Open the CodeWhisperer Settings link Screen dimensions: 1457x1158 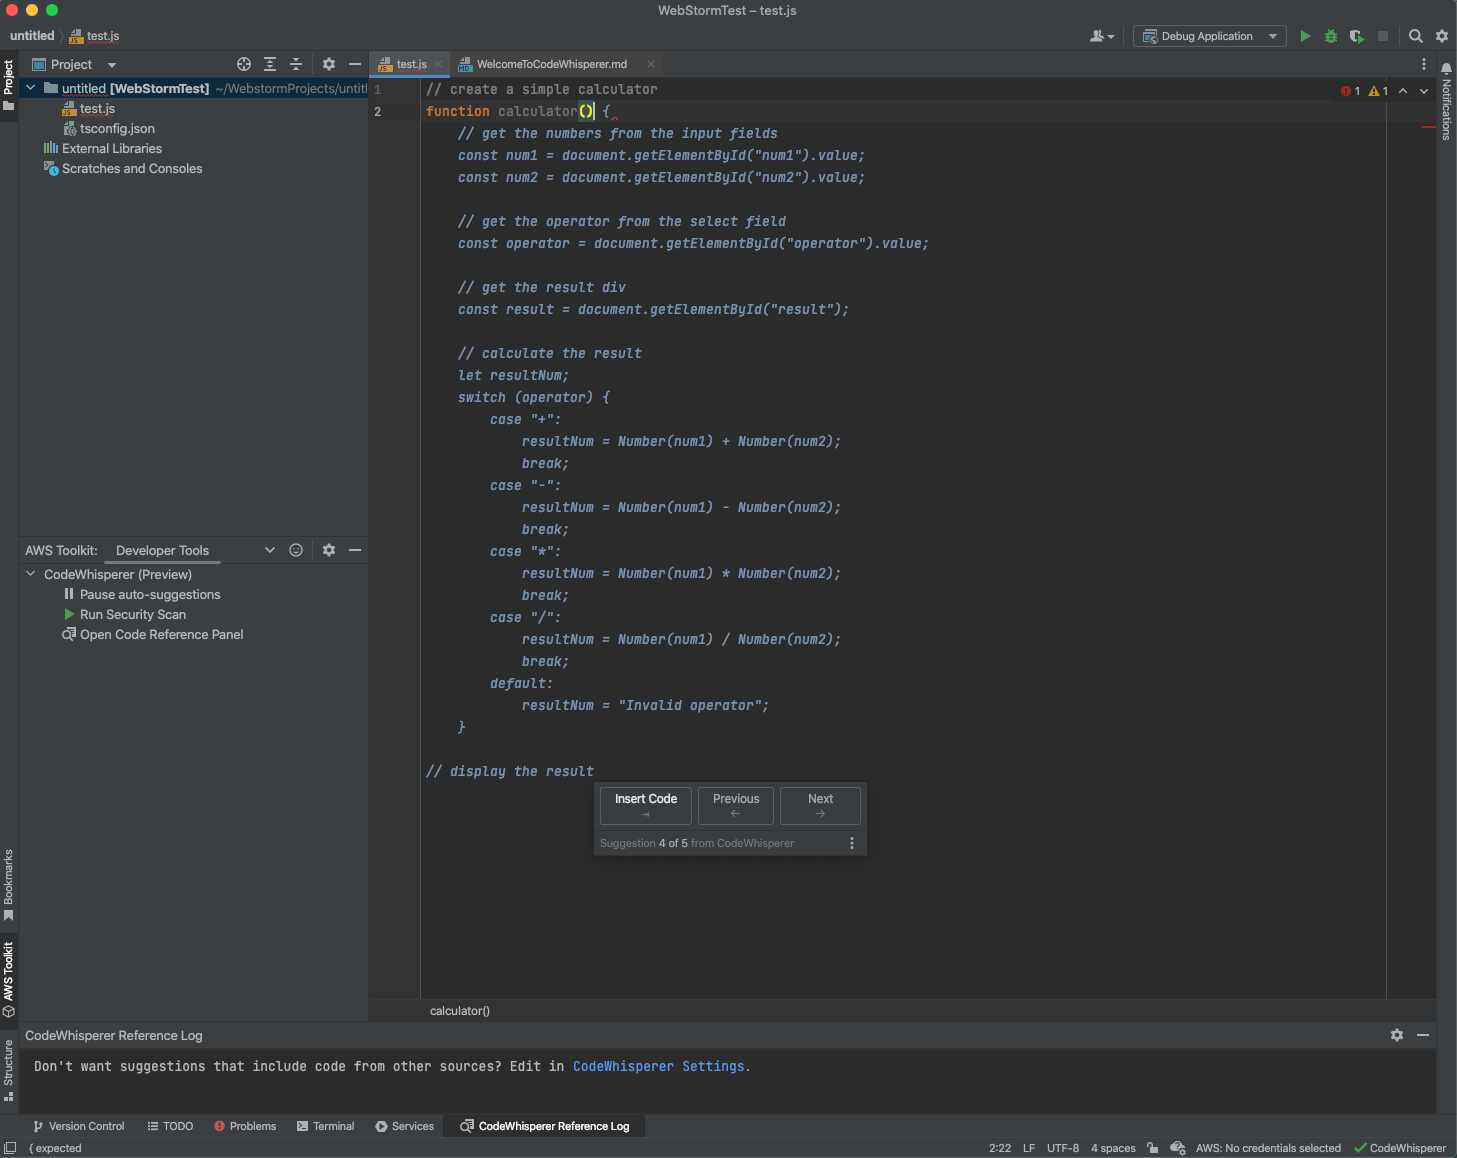(659, 1067)
